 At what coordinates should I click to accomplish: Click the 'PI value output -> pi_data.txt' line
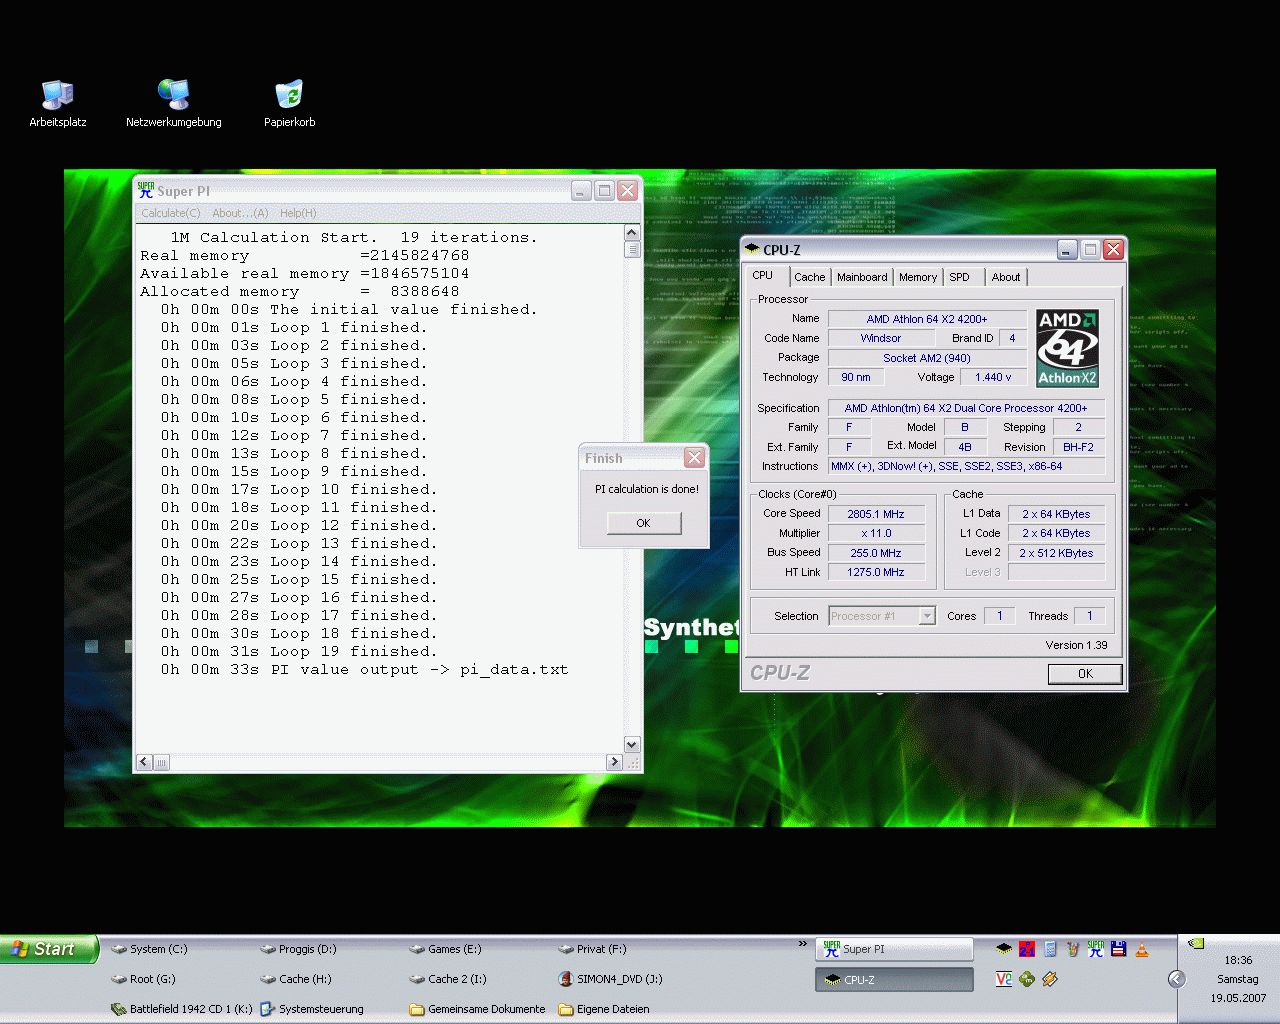coord(419,670)
